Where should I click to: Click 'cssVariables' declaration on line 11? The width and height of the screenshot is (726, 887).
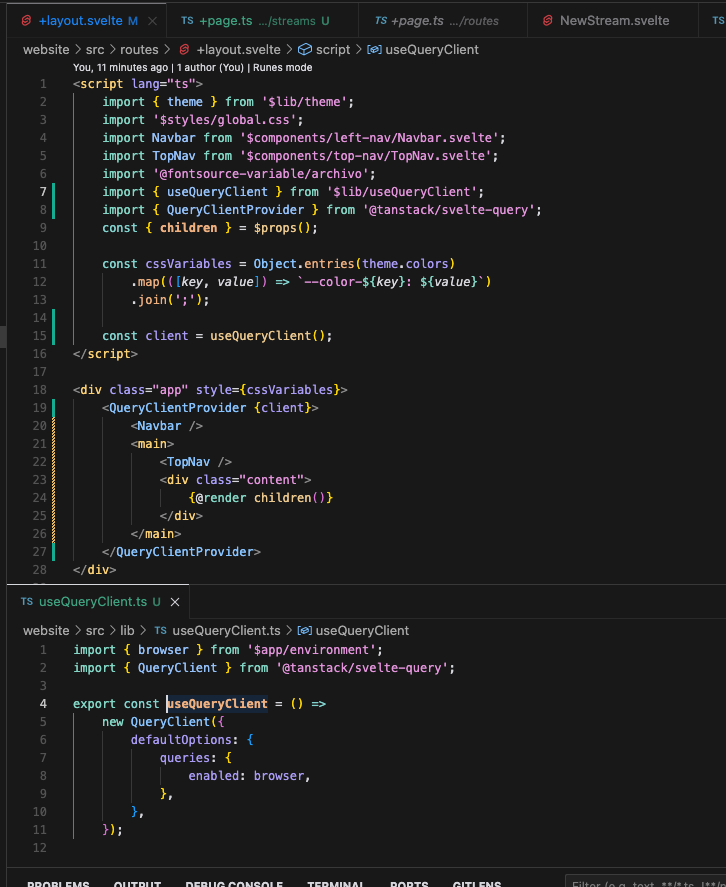pos(188,264)
